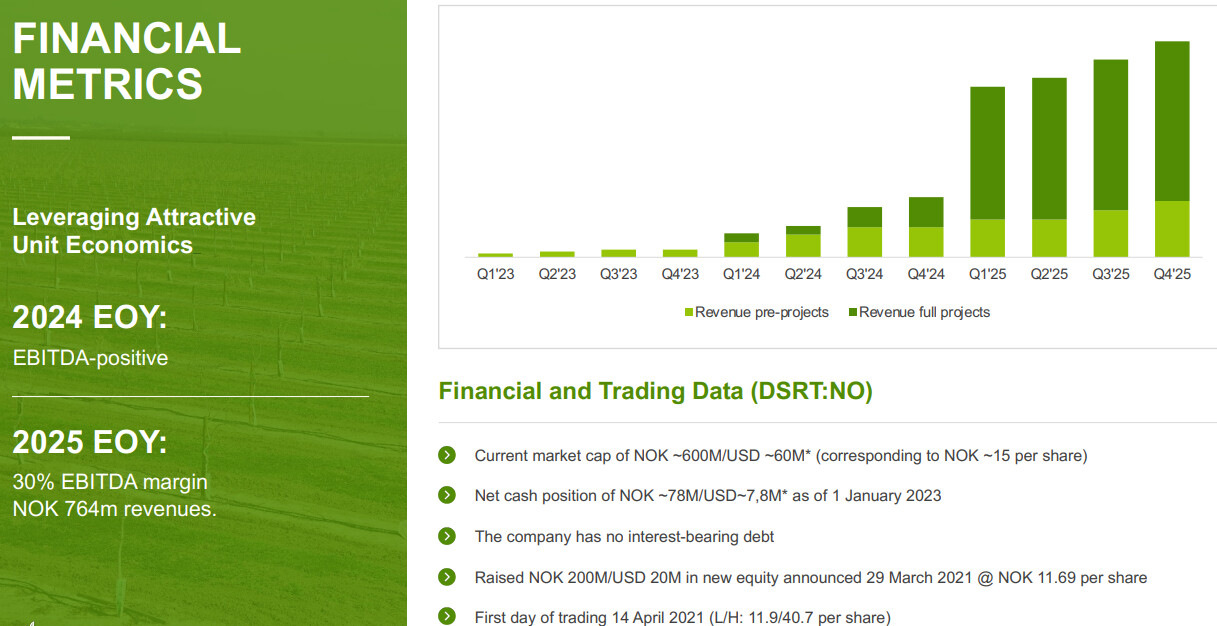This screenshot has width=1217, height=626.
Task: Click the Current market cap line
Action: pyautogui.click(x=781, y=455)
